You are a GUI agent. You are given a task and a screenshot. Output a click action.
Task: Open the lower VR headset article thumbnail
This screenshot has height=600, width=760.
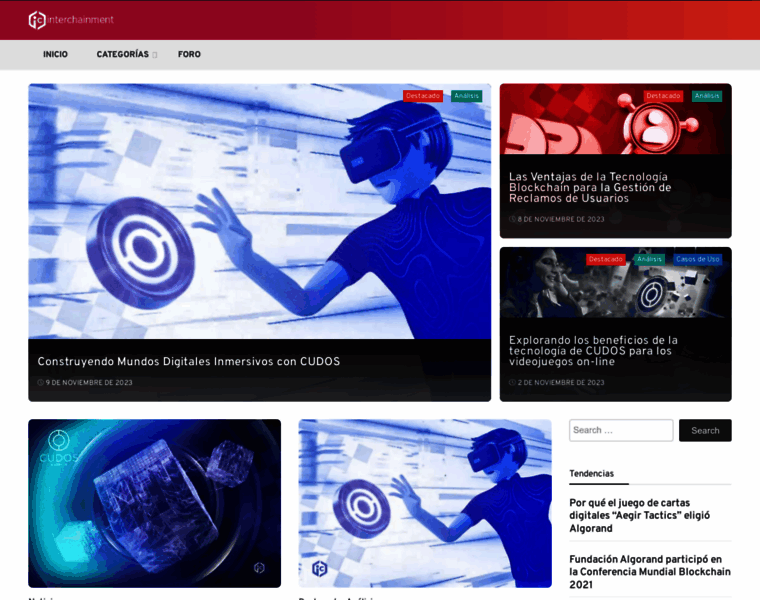pos(425,504)
